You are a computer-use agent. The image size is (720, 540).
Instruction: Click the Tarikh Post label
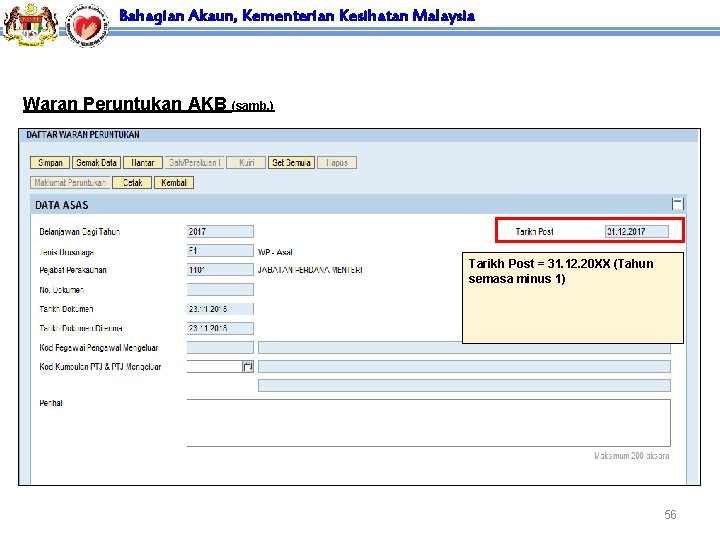click(x=534, y=231)
